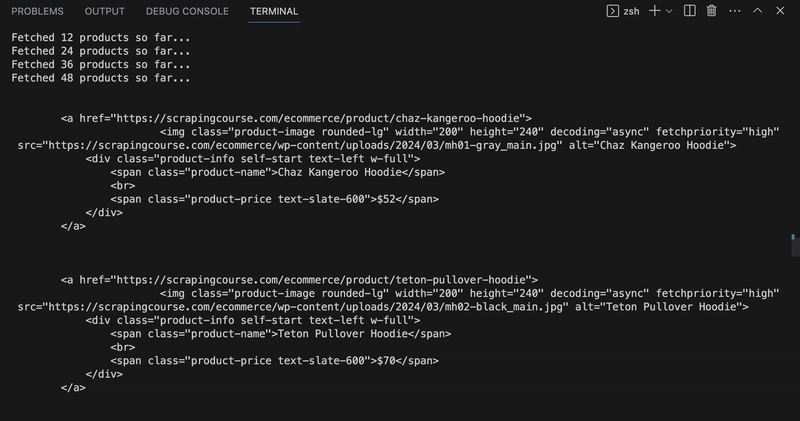Click the "Fetched 48 products so far" line
Image resolution: width=800 pixels, height=421 pixels.
100,78
